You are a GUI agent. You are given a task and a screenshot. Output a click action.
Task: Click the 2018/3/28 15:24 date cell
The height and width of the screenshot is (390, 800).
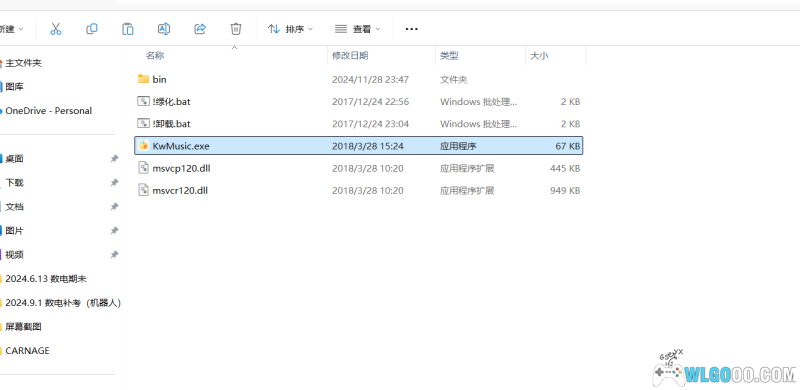pos(368,146)
